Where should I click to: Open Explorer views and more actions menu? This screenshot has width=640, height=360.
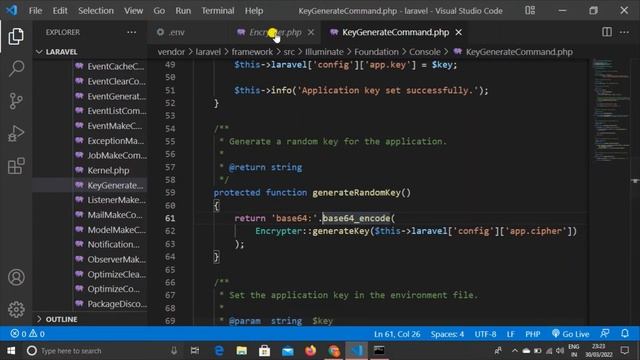(x=131, y=32)
